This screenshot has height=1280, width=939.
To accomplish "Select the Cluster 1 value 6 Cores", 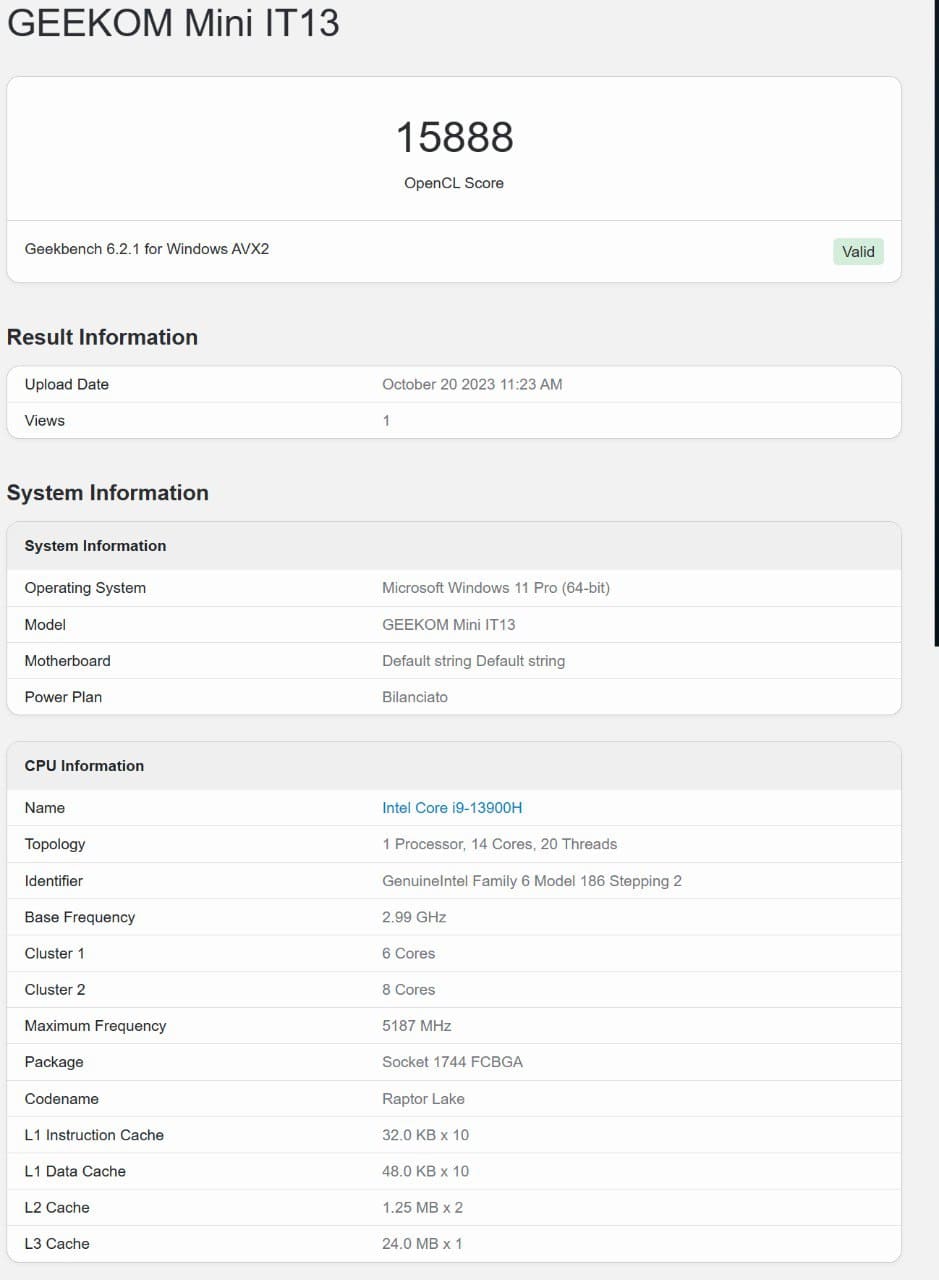I will coord(409,953).
